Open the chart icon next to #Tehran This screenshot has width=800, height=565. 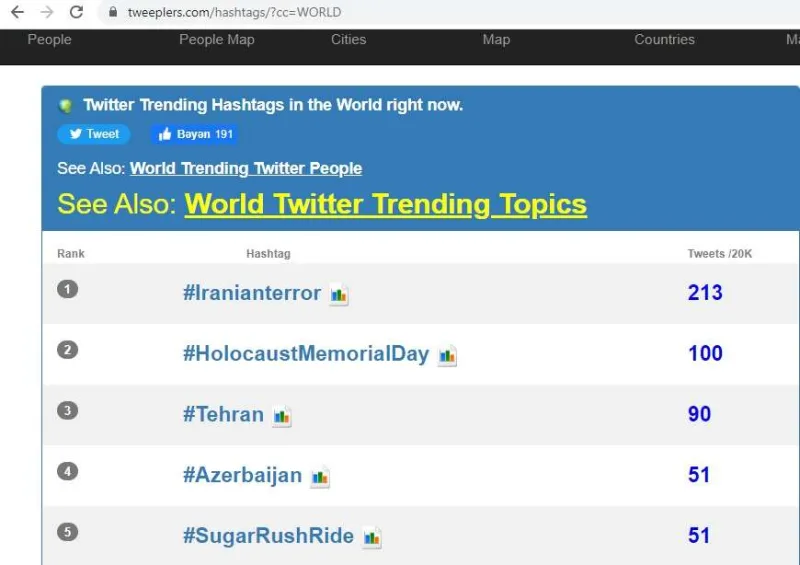point(282,416)
